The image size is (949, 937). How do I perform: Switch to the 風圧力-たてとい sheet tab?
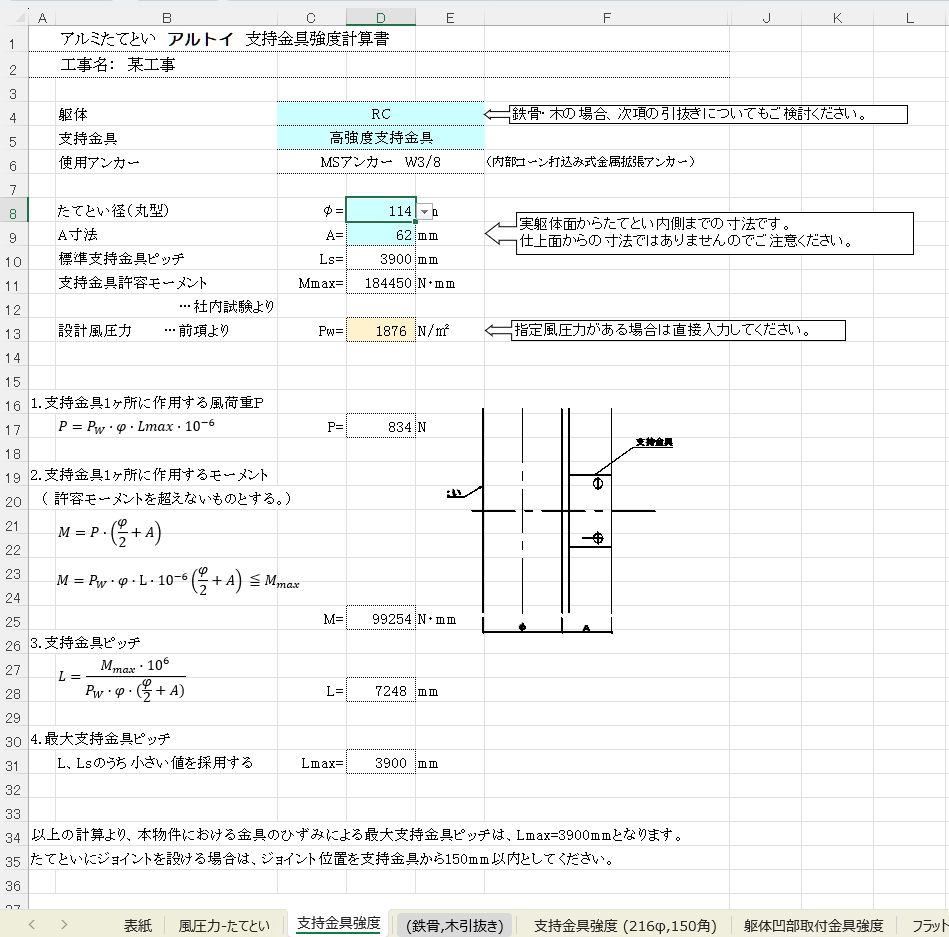coord(224,925)
